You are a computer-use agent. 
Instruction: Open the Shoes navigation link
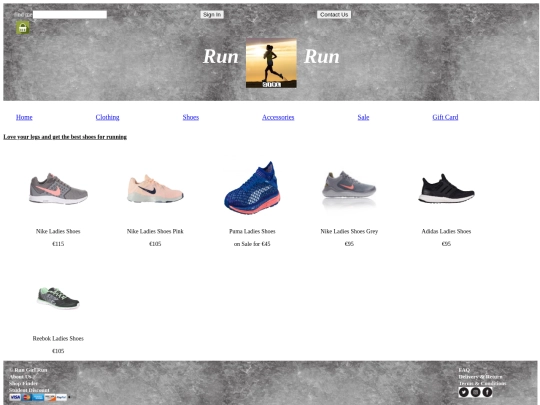click(191, 117)
